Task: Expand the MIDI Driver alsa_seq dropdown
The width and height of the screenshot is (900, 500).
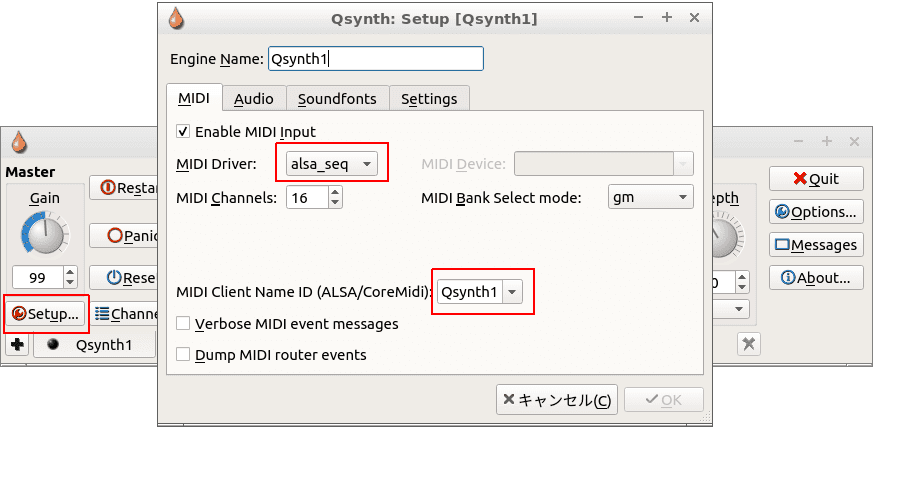Action: [x=332, y=163]
